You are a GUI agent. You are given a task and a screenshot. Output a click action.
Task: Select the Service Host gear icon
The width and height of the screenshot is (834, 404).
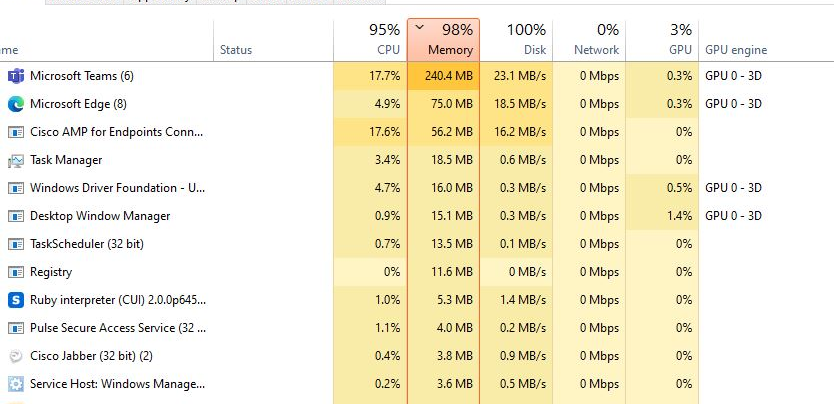pyautogui.click(x=16, y=384)
